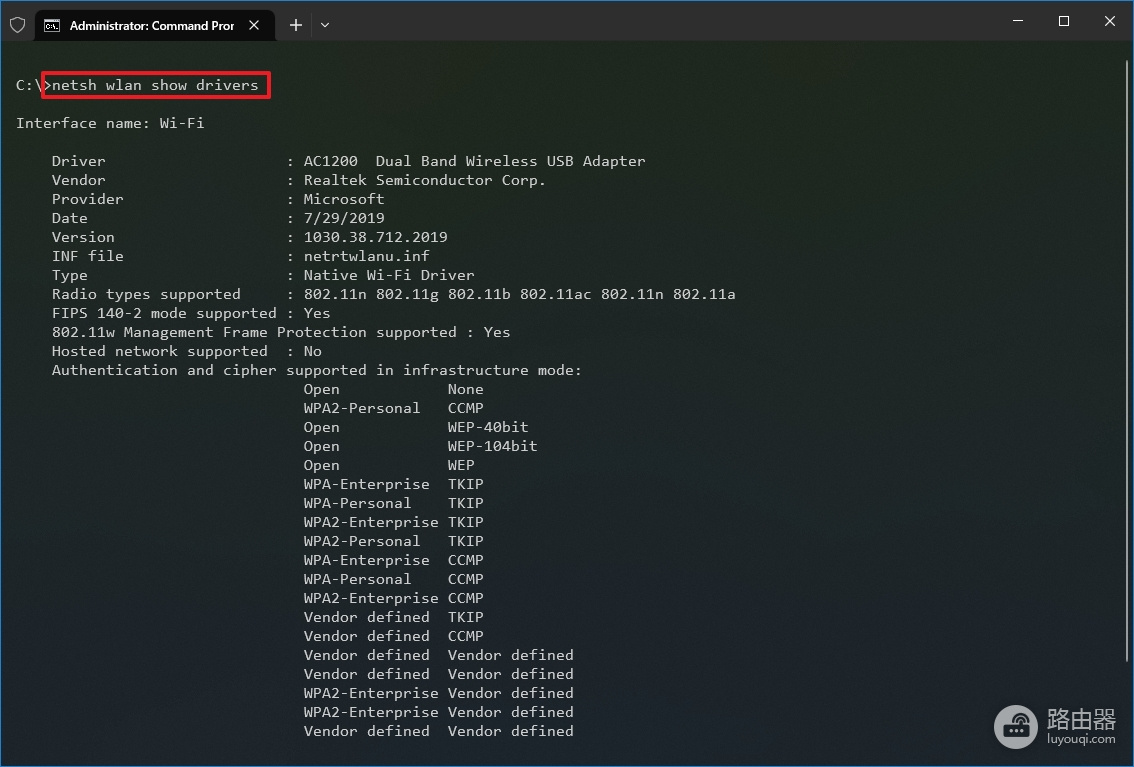The height and width of the screenshot is (767, 1134).
Task: Click the 'WEP-40bit' cipher entry
Action: pyautogui.click(x=487, y=427)
